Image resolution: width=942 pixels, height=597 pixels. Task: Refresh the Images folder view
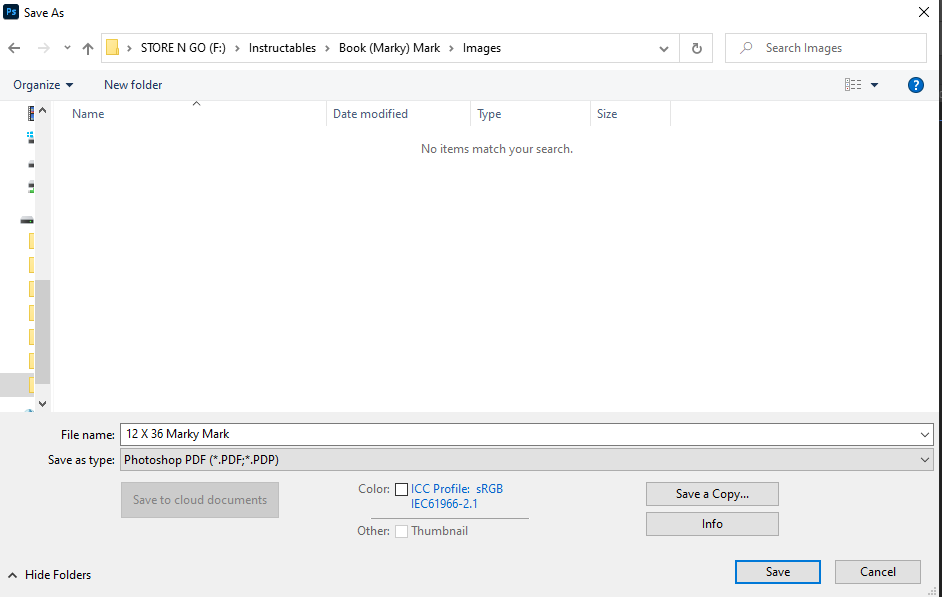[696, 48]
